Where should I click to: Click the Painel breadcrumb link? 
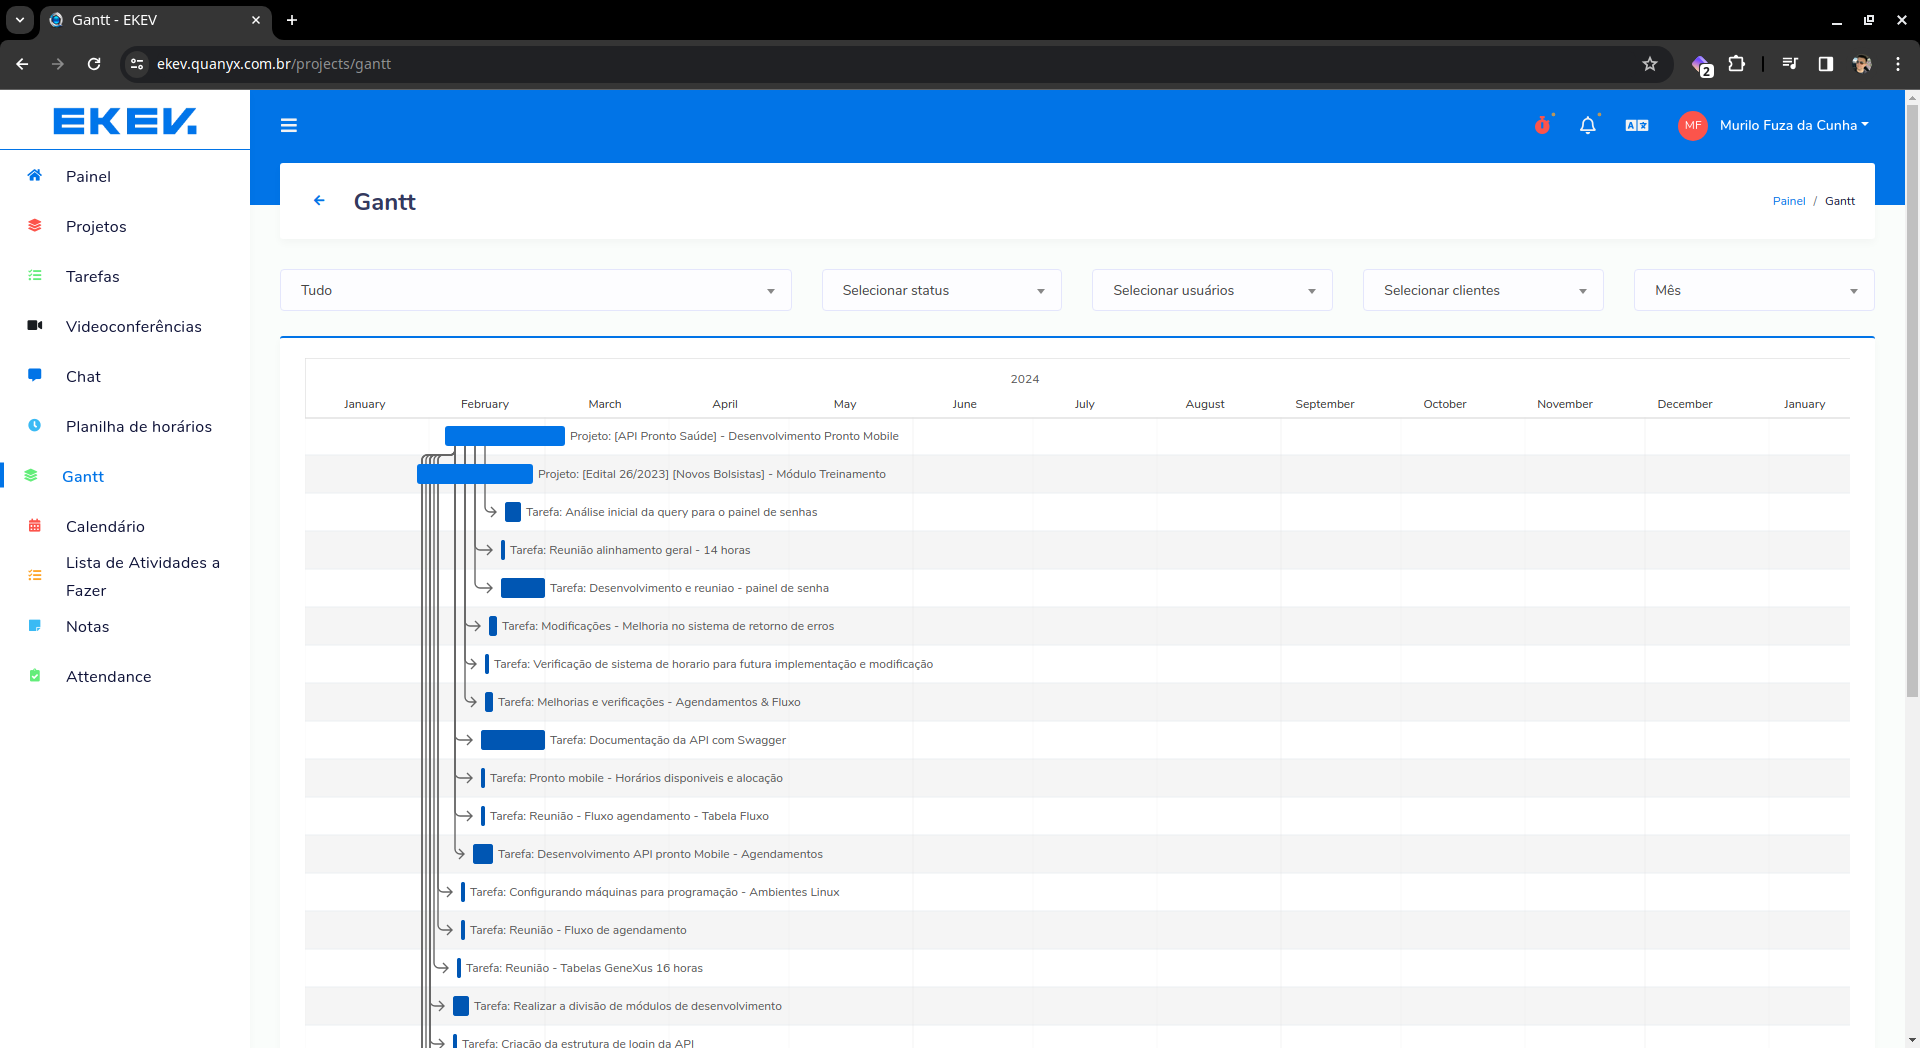1788,201
